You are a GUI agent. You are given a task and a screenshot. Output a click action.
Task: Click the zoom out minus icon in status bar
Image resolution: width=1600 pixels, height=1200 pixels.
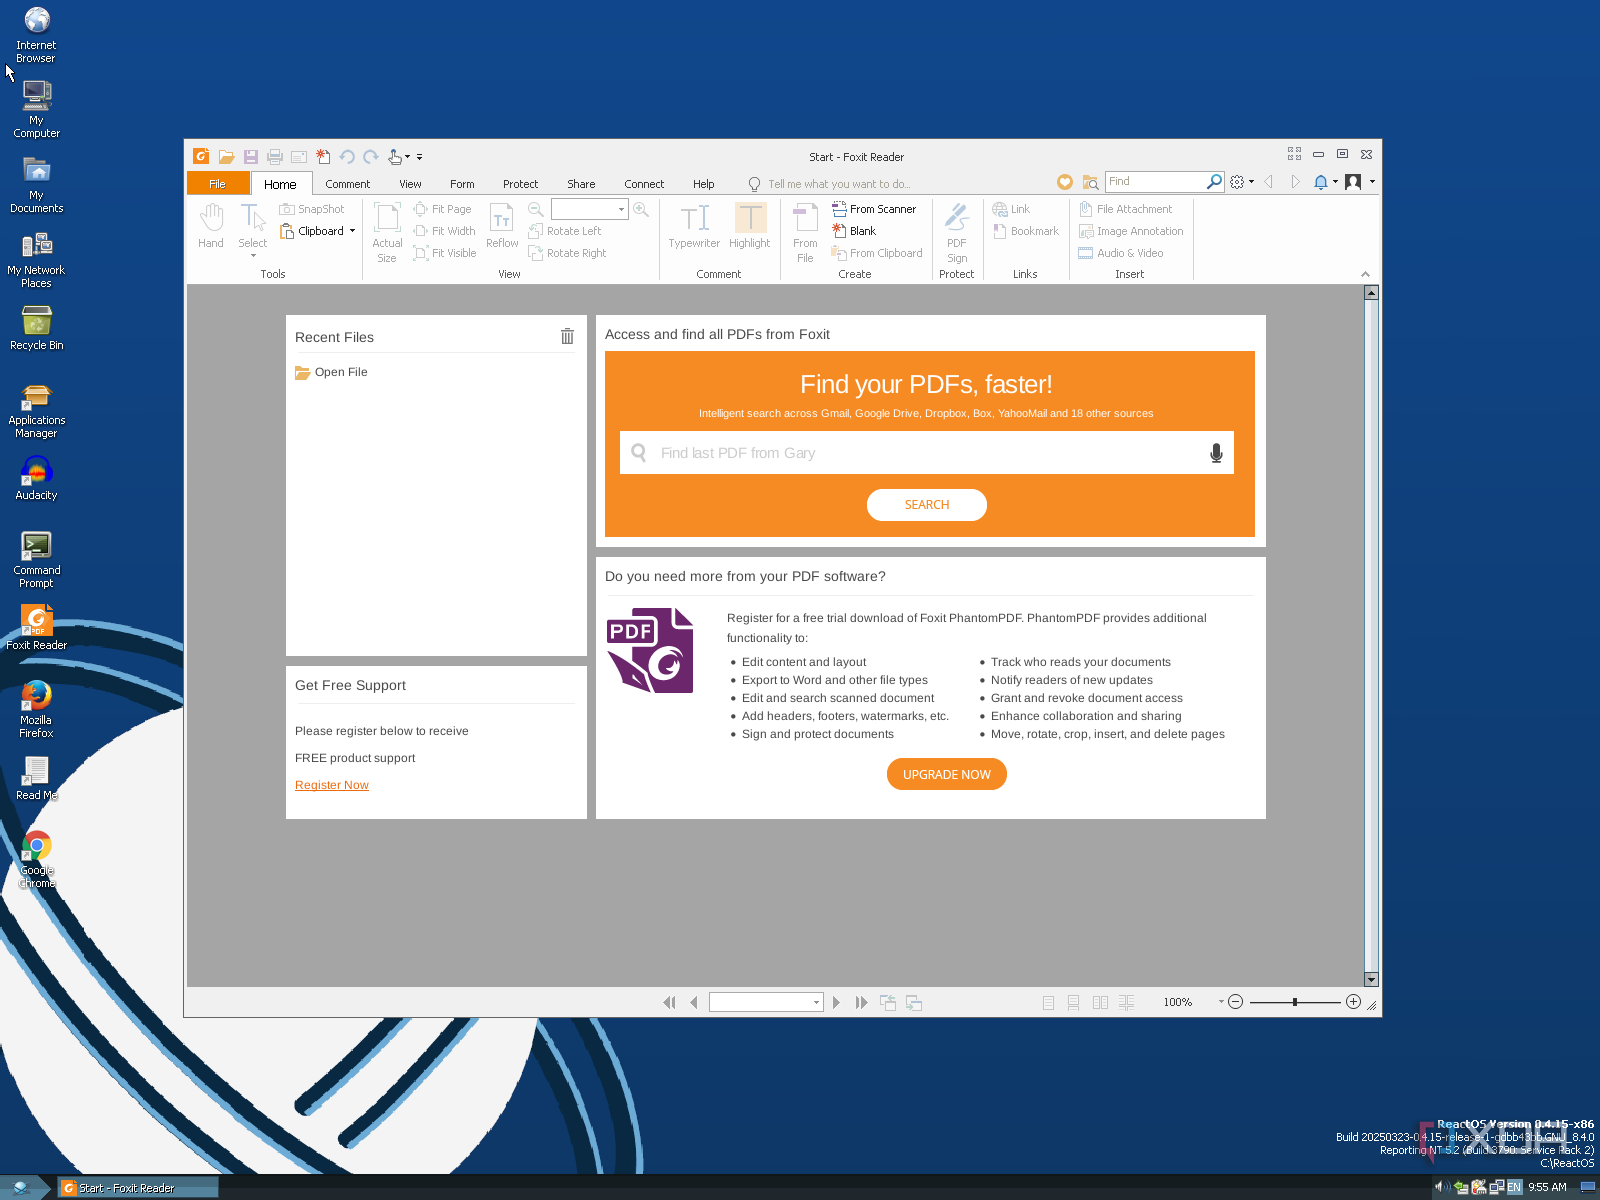(x=1235, y=1002)
